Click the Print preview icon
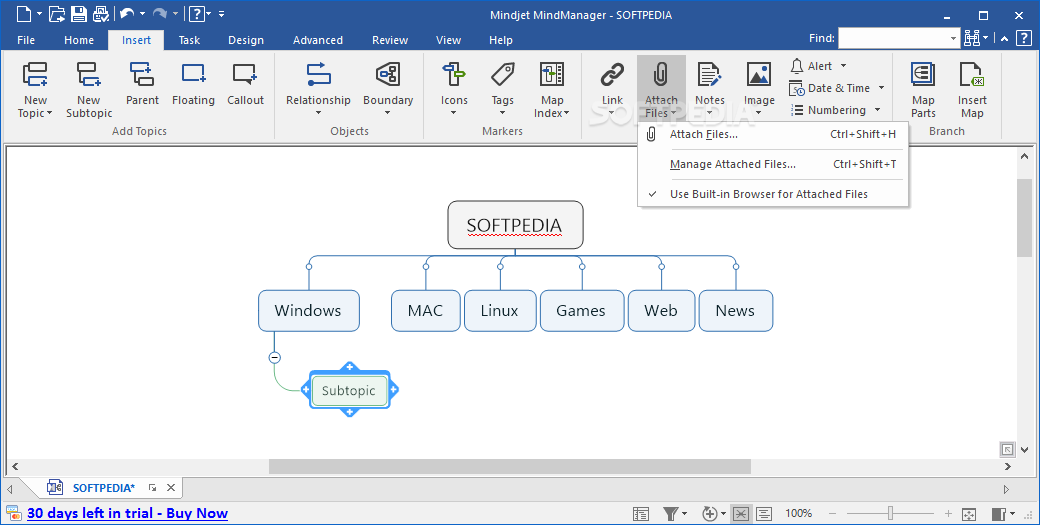The width and height of the screenshot is (1040, 525). pos(100,13)
